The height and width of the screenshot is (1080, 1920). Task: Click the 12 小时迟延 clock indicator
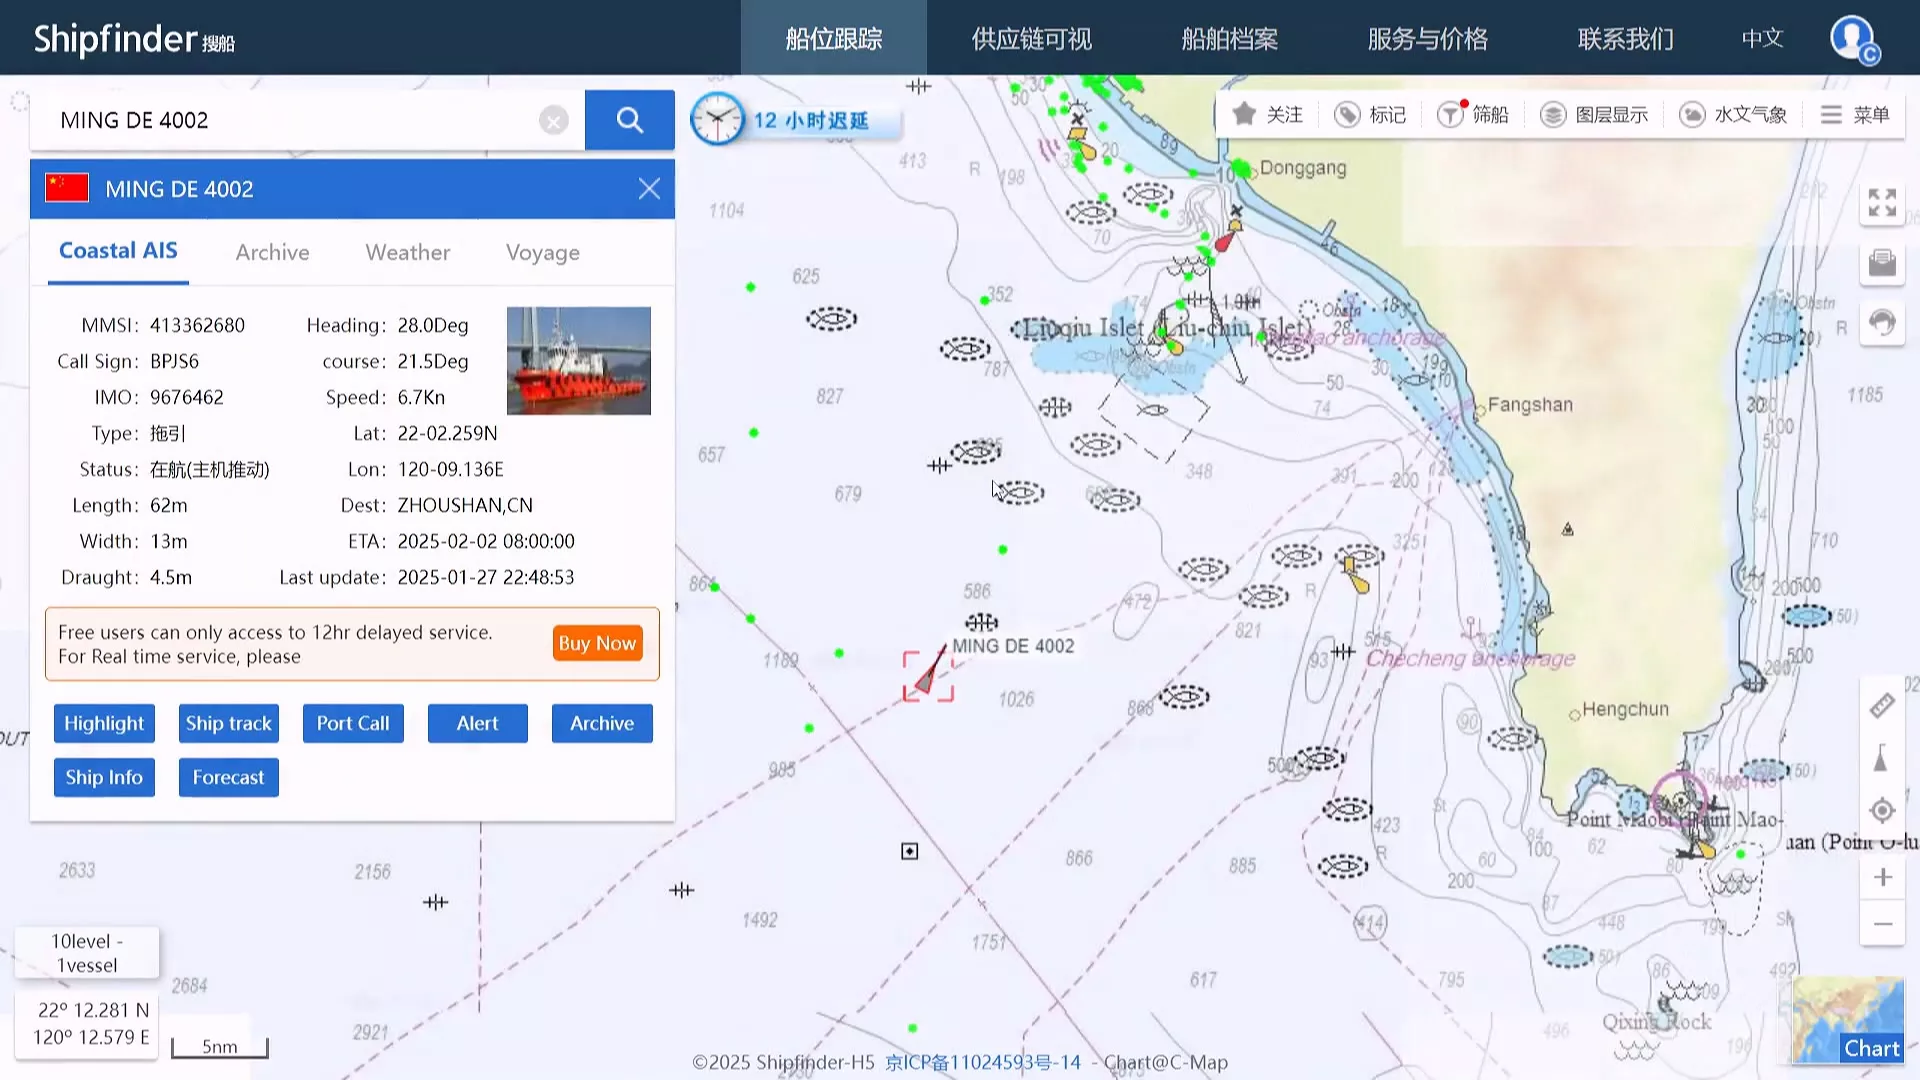click(796, 120)
